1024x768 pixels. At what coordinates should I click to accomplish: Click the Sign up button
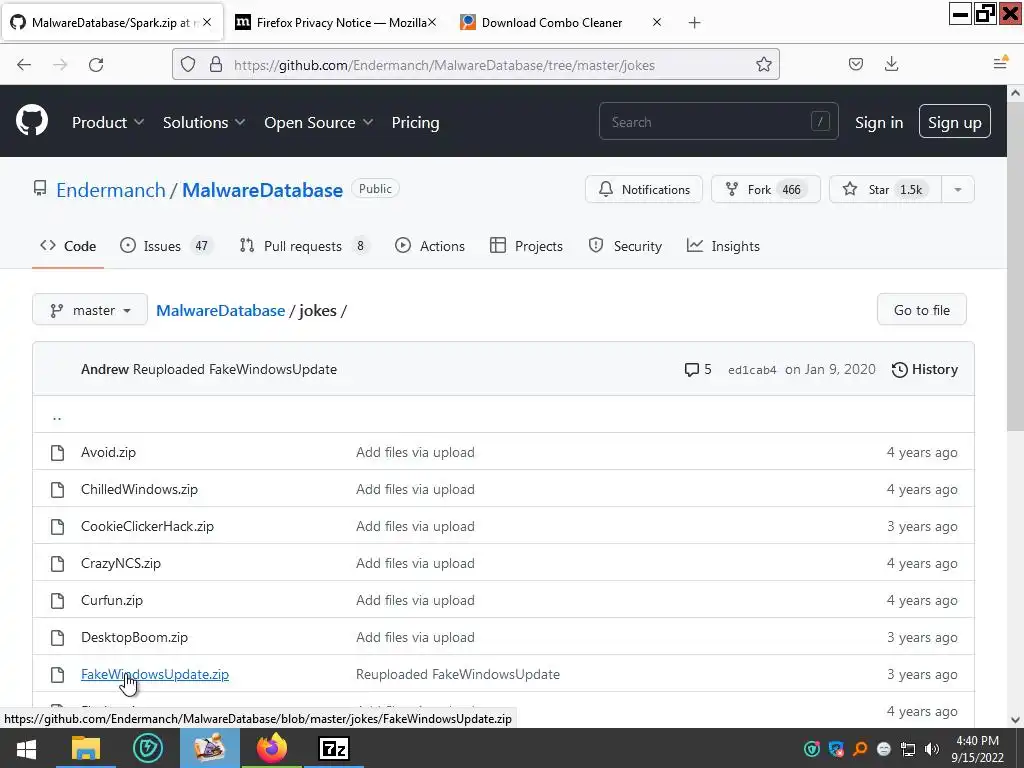pos(954,122)
